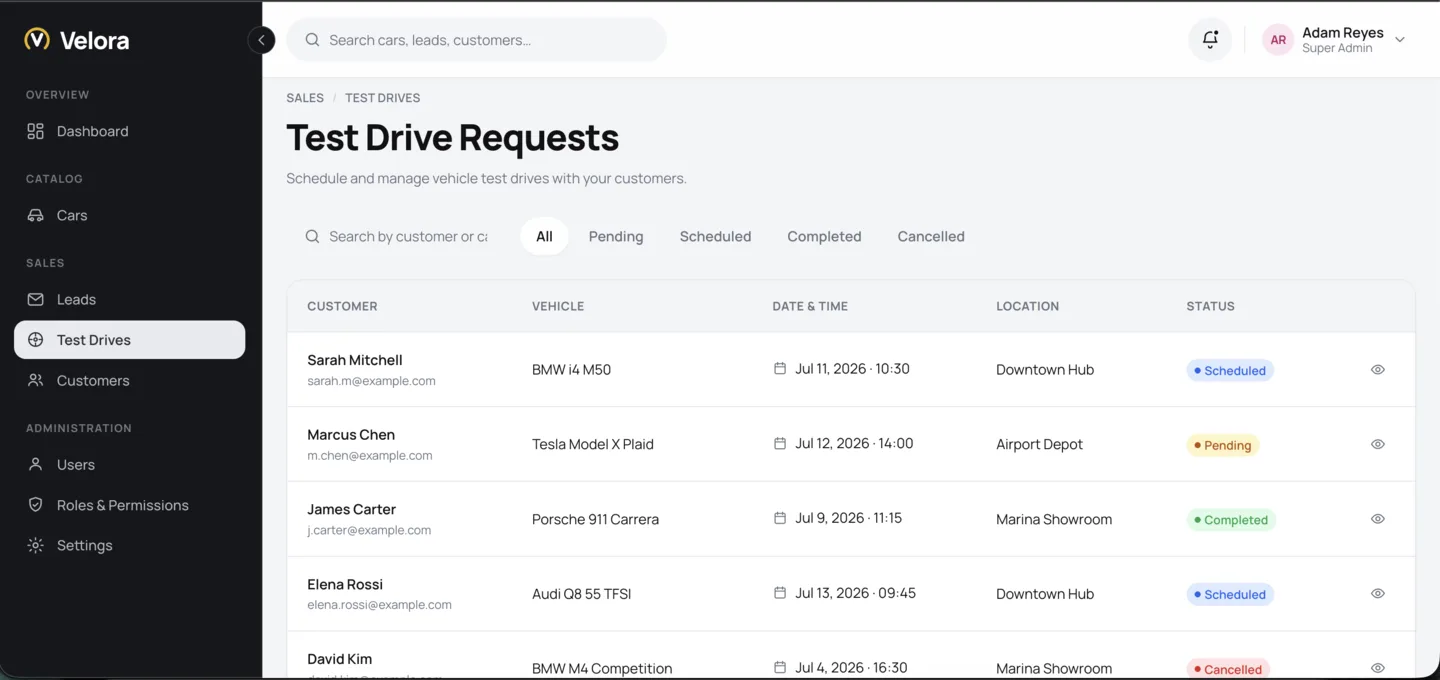Click the Velora logo icon
Viewport: 1440px width, 680px height.
(37, 40)
